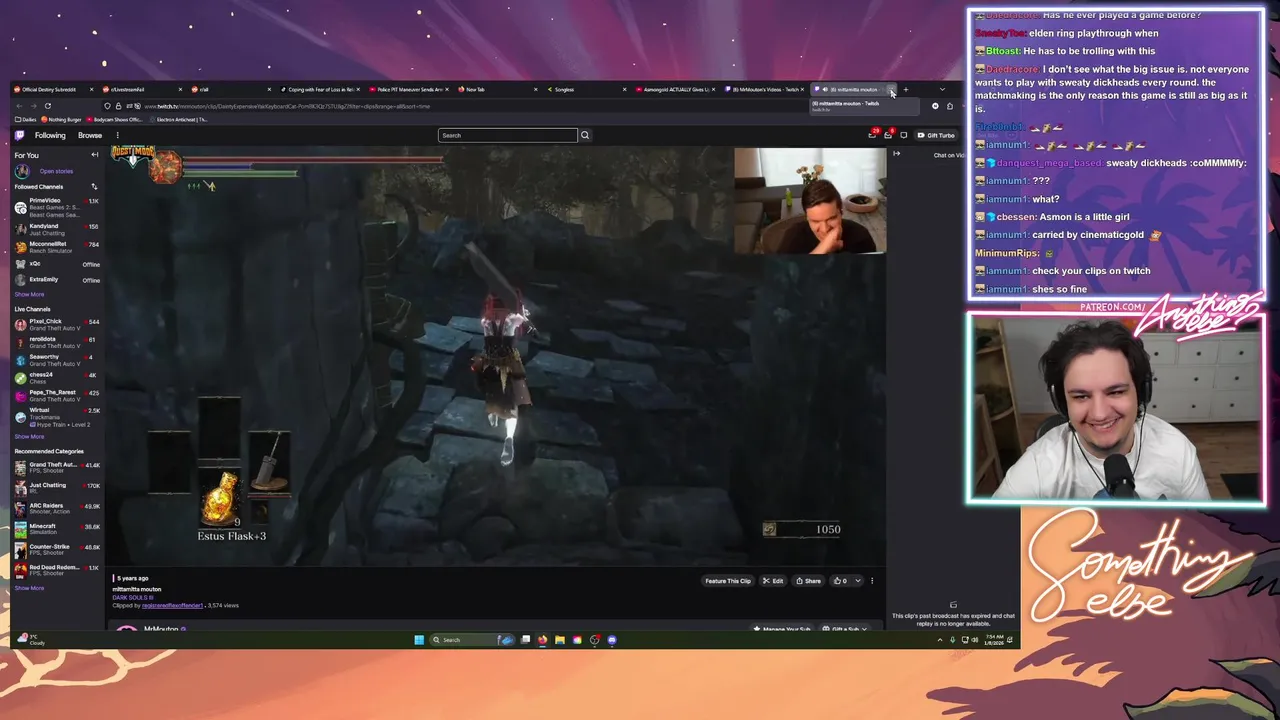Open the whispers chat bubble icon
This screenshot has height=720, width=1280.
coord(904,135)
